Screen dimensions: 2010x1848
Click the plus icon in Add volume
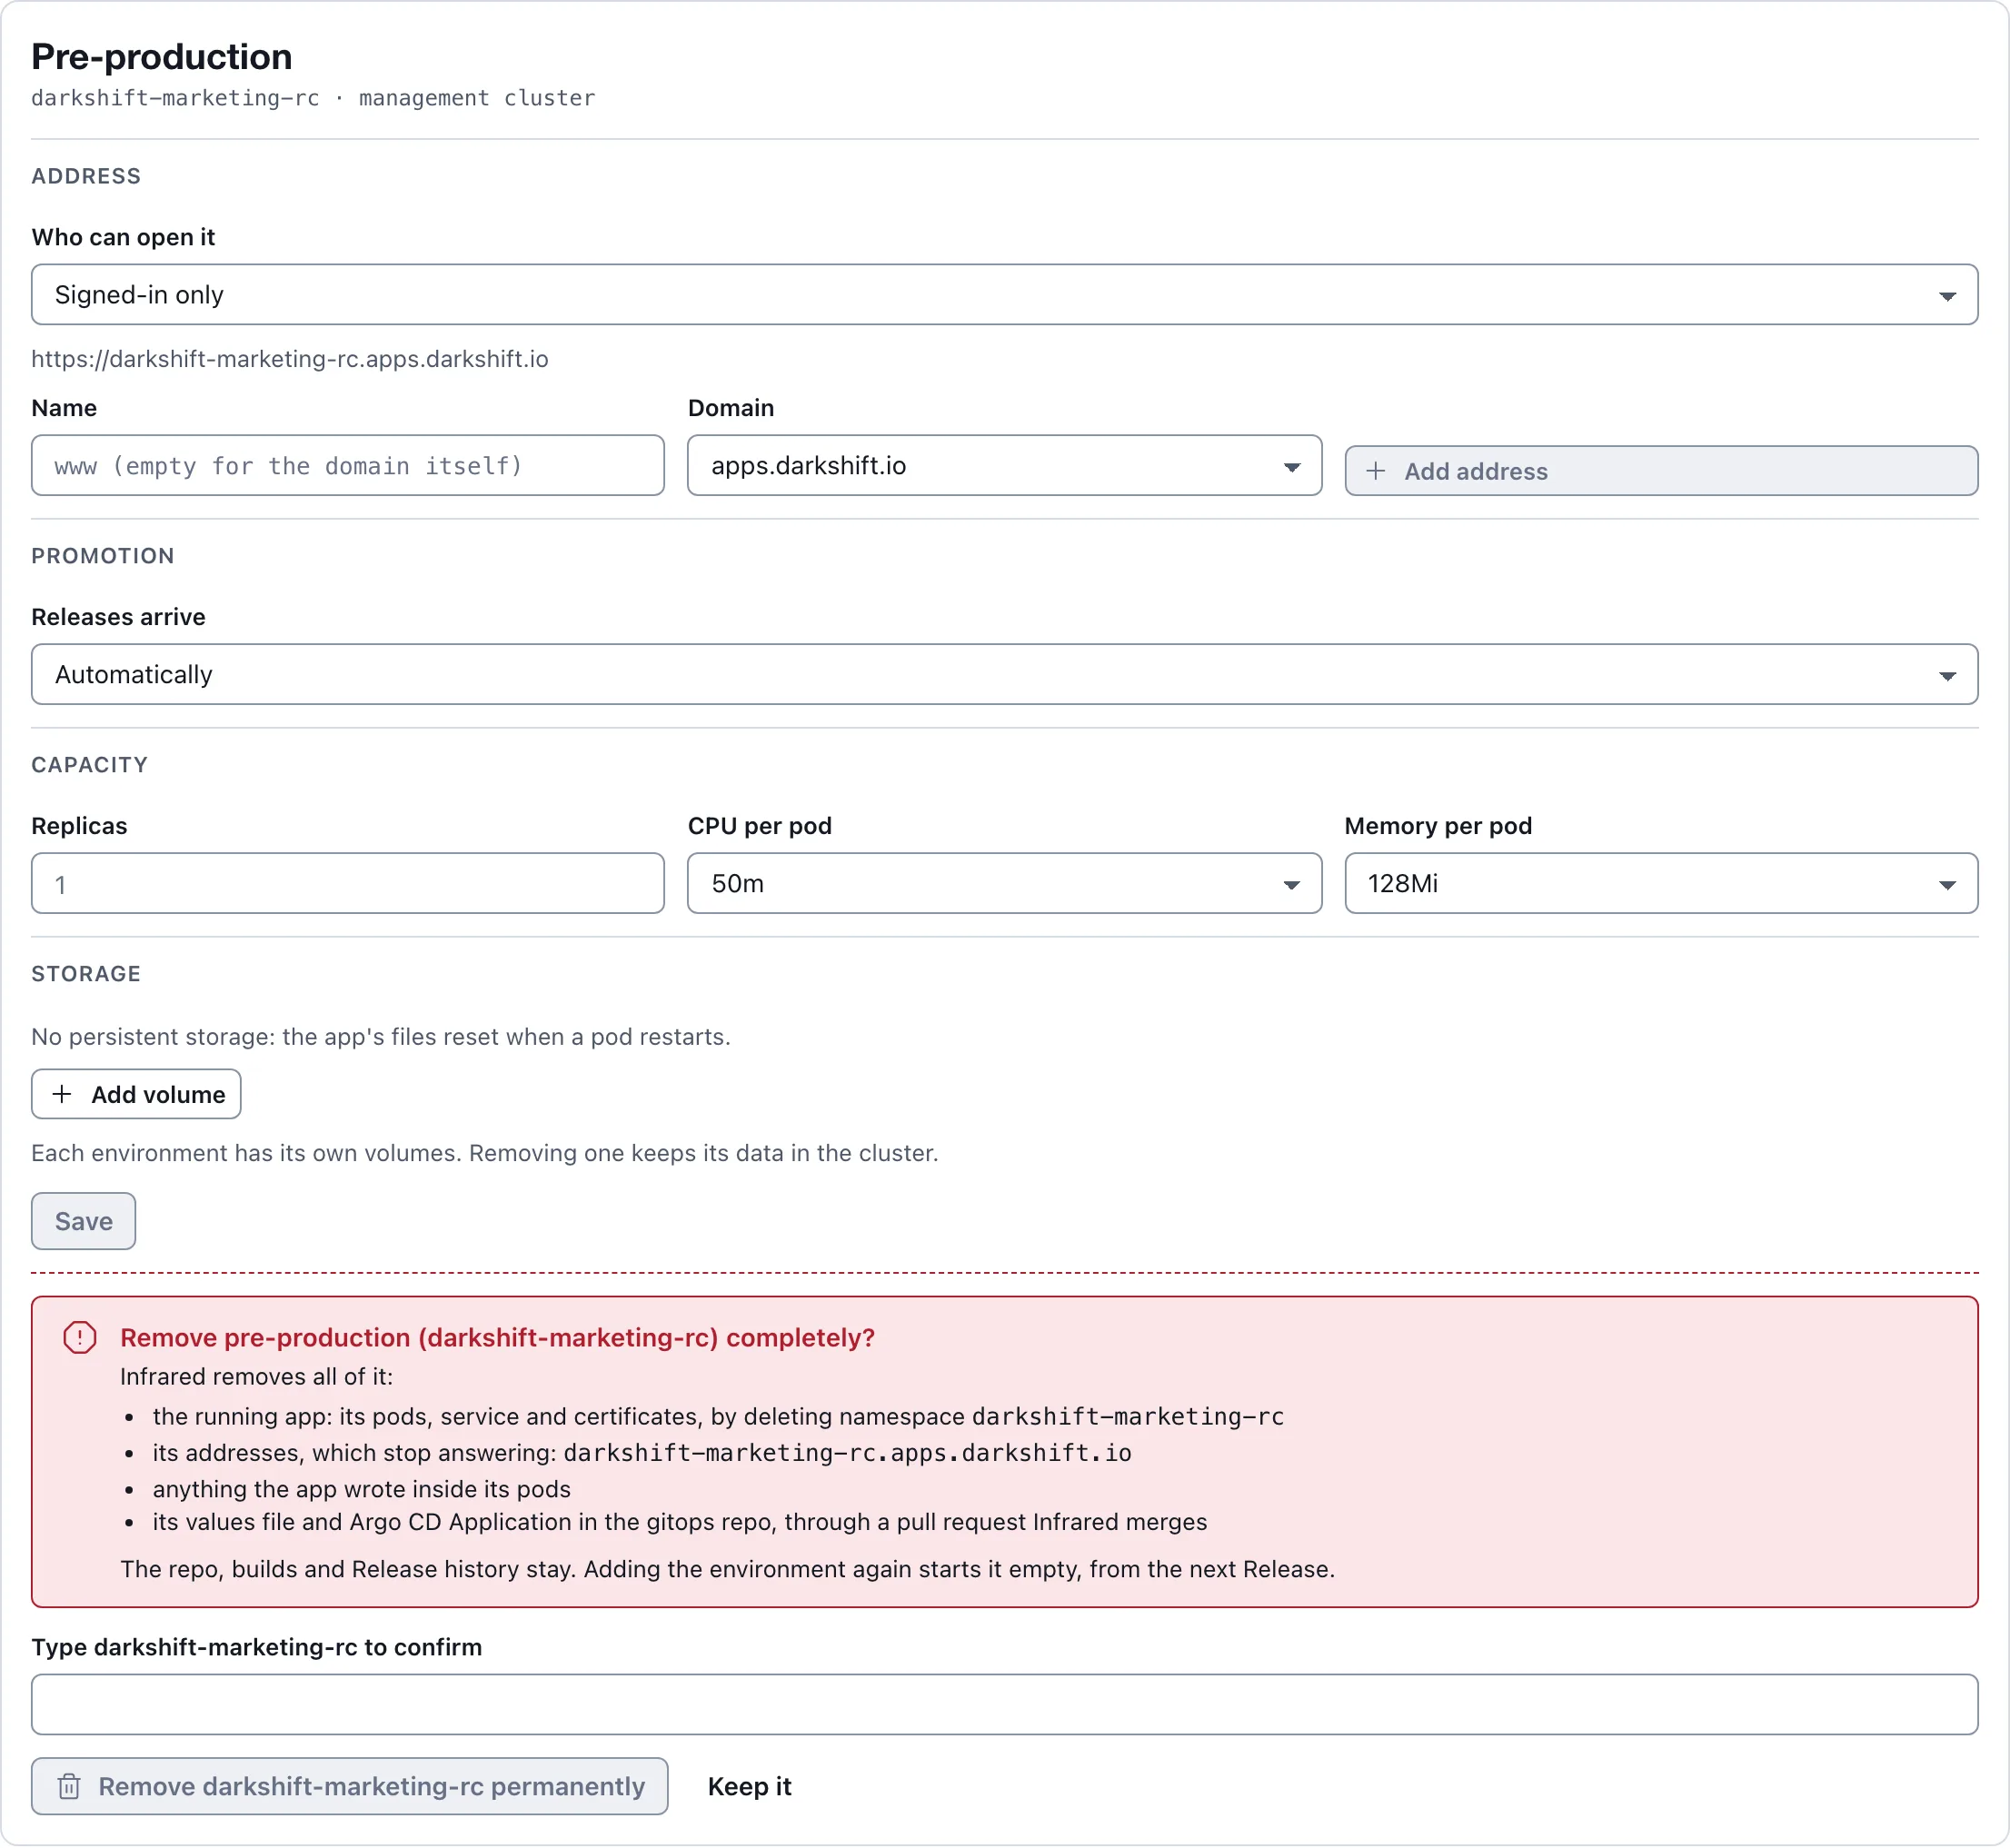pyautogui.click(x=62, y=1094)
